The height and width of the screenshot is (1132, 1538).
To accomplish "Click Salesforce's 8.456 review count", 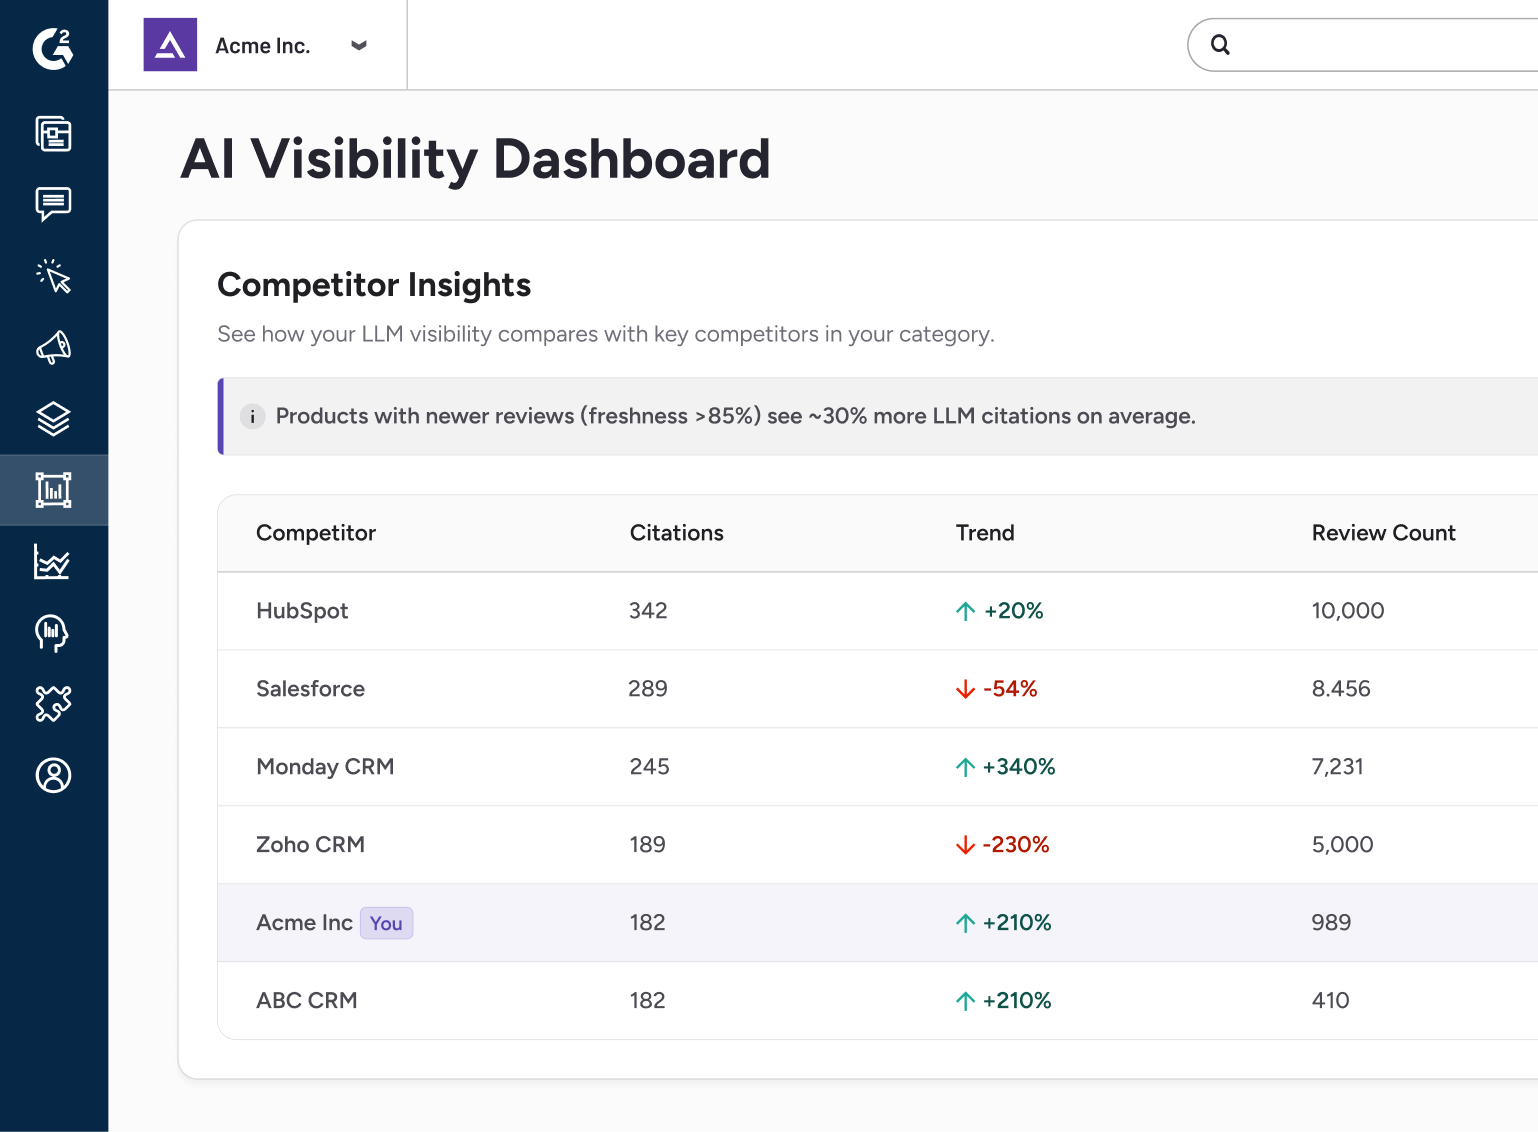I will coord(1341,689).
